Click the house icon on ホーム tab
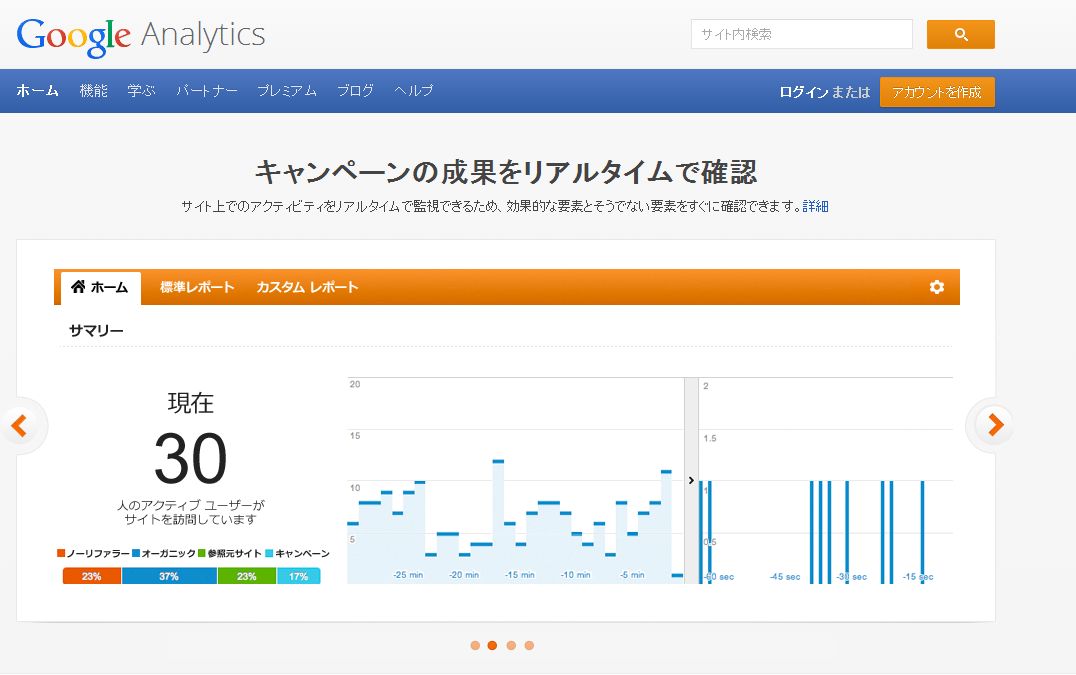The image size is (1076, 675). pyautogui.click(x=78, y=287)
